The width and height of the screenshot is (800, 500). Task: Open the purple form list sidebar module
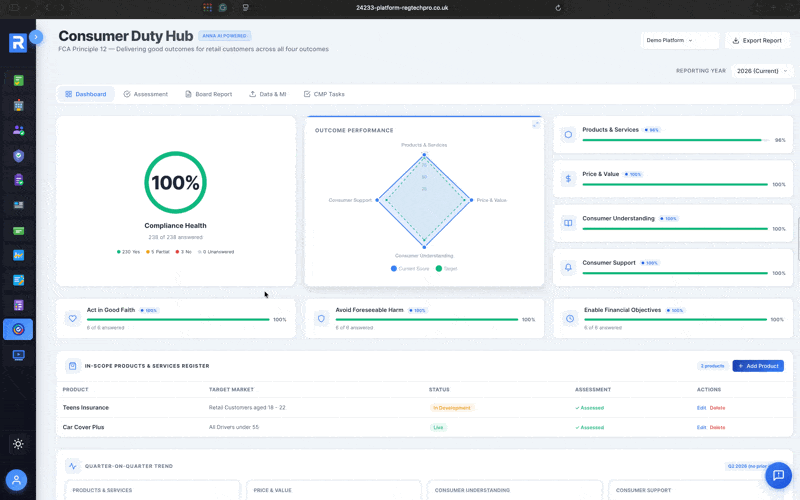click(x=18, y=305)
